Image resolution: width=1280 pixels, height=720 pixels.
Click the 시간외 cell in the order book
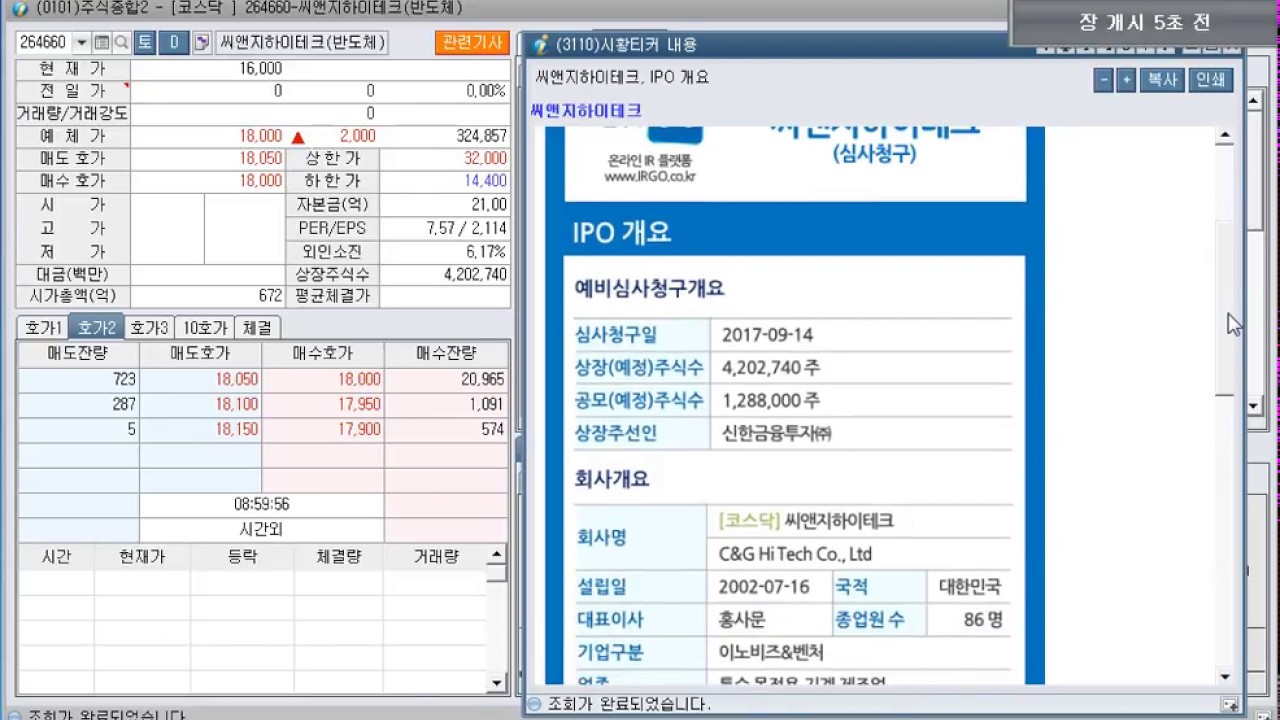coord(261,529)
